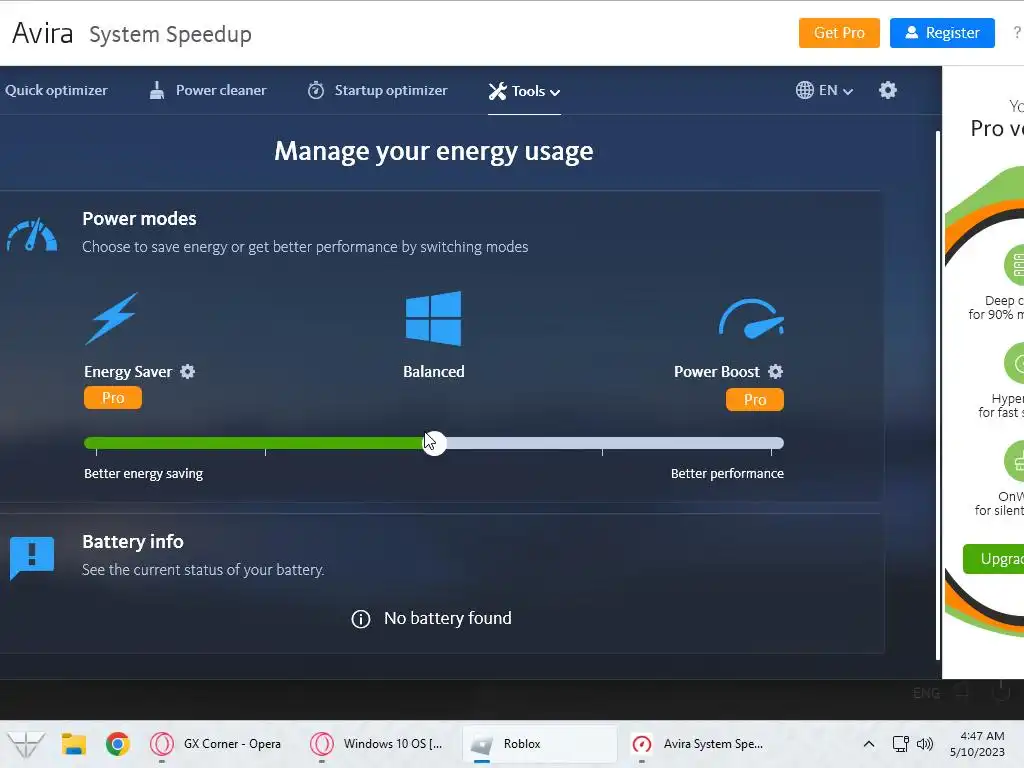Switch to Power cleaner tab
This screenshot has width=1024, height=768.
[208, 90]
